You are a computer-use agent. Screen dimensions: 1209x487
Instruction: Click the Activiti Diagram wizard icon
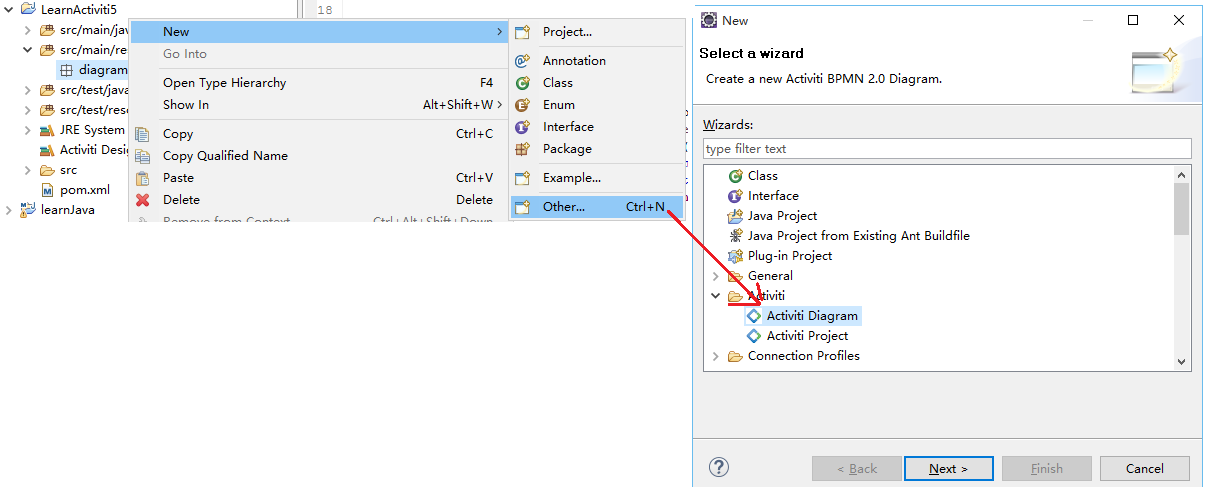[x=754, y=316]
